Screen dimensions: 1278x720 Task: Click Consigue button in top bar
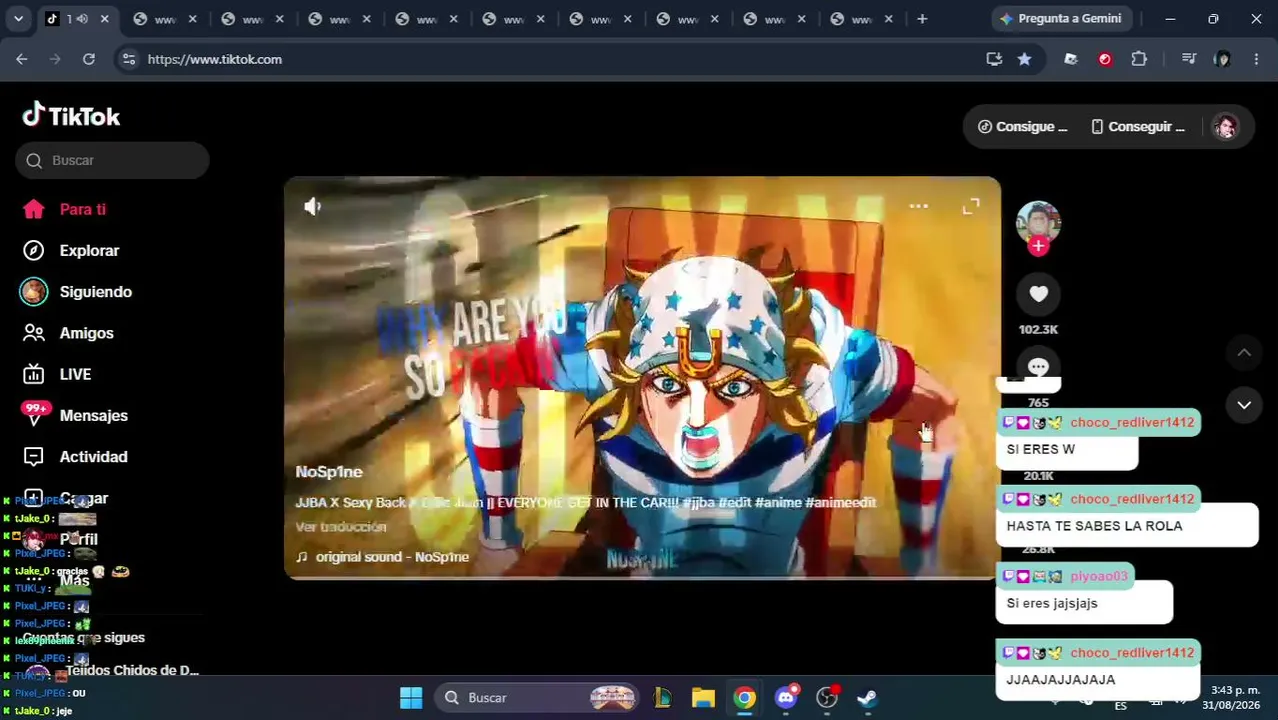coord(1023,126)
